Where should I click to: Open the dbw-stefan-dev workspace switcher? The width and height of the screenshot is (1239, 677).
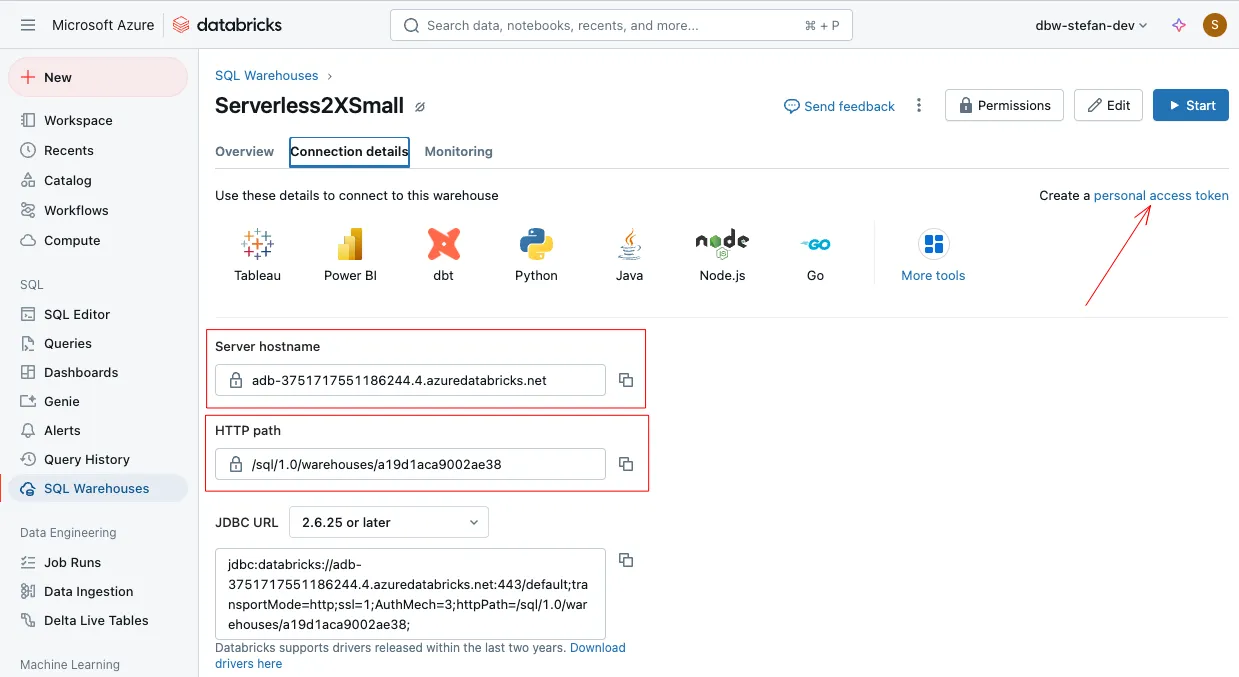(1091, 25)
